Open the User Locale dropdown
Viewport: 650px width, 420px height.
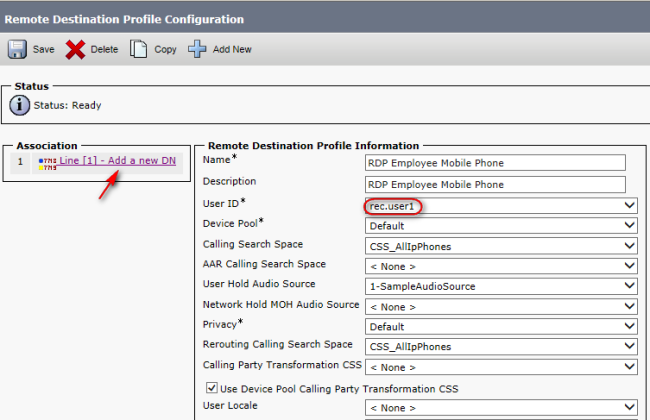pyautogui.click(x=500, y=408)
